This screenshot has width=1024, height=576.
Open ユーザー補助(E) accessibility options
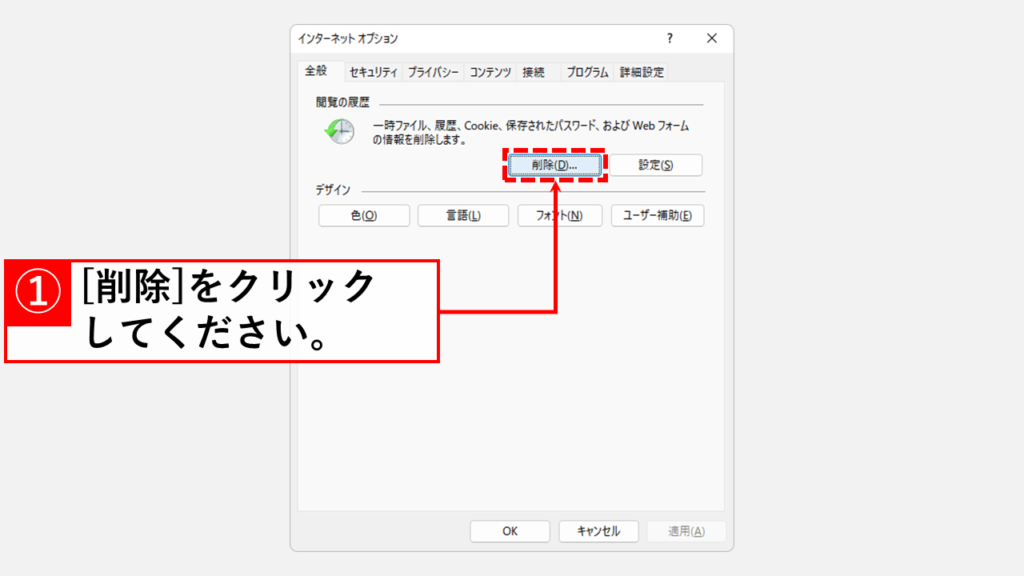click(x=658, y=216)
